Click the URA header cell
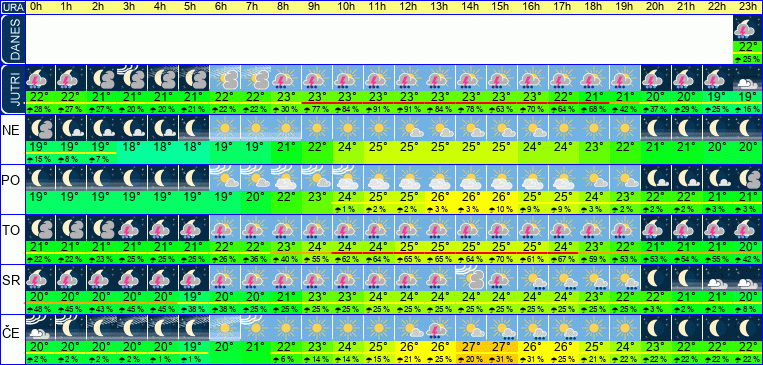This screenshot has width=763, height=365. 12,7
